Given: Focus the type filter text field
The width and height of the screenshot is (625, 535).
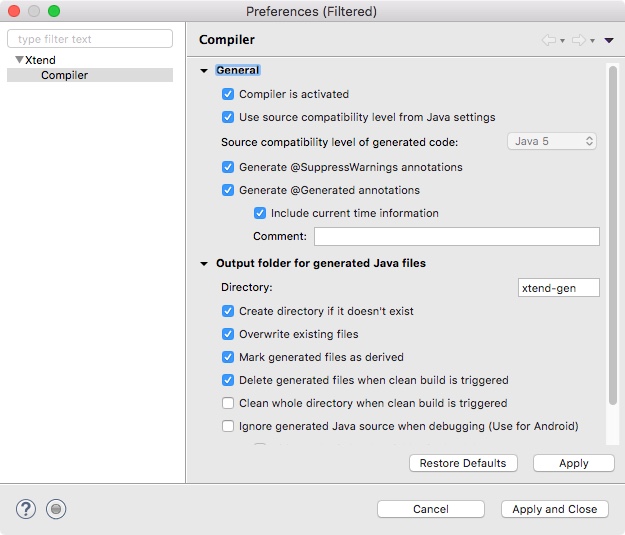Looking at the screenshot, I should 90,39.
